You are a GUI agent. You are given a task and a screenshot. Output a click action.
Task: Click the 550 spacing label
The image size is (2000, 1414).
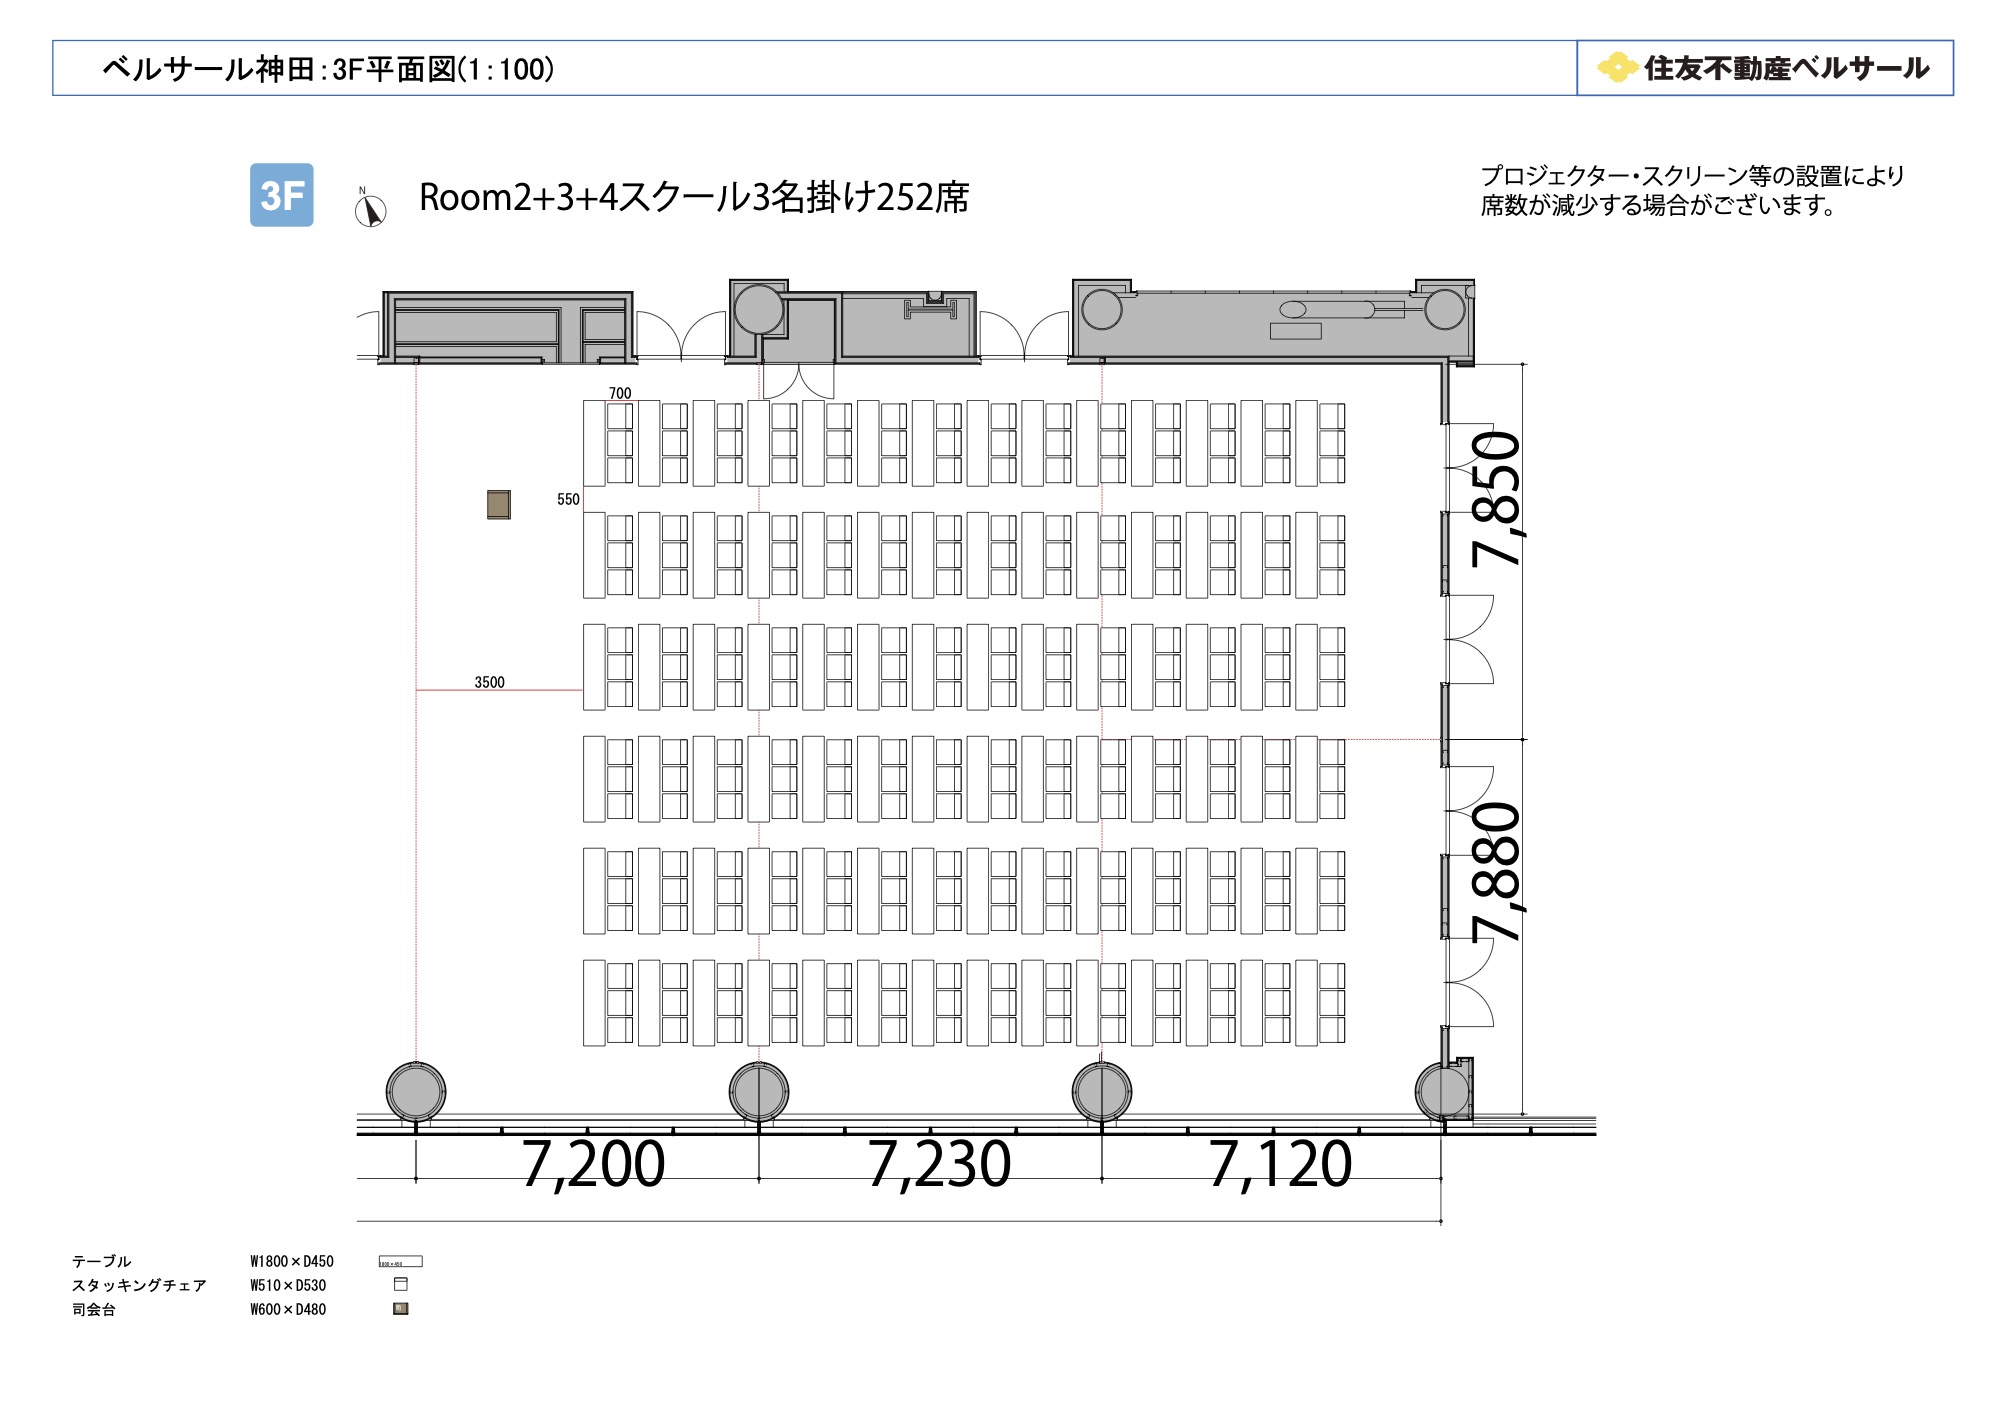click(568, 499)
